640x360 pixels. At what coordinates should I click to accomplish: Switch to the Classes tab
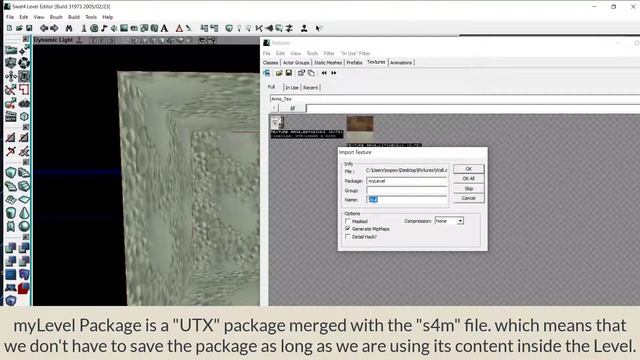pos(270,63)
